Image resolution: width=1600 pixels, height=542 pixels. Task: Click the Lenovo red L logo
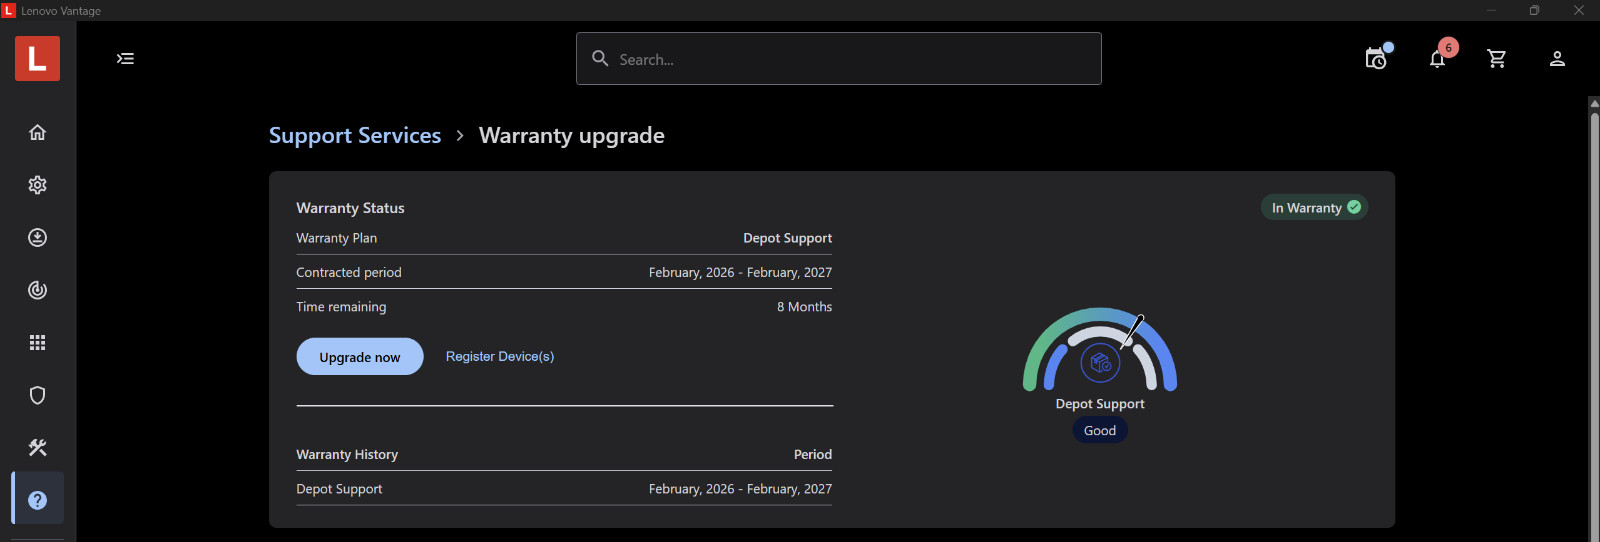(37, 58)
